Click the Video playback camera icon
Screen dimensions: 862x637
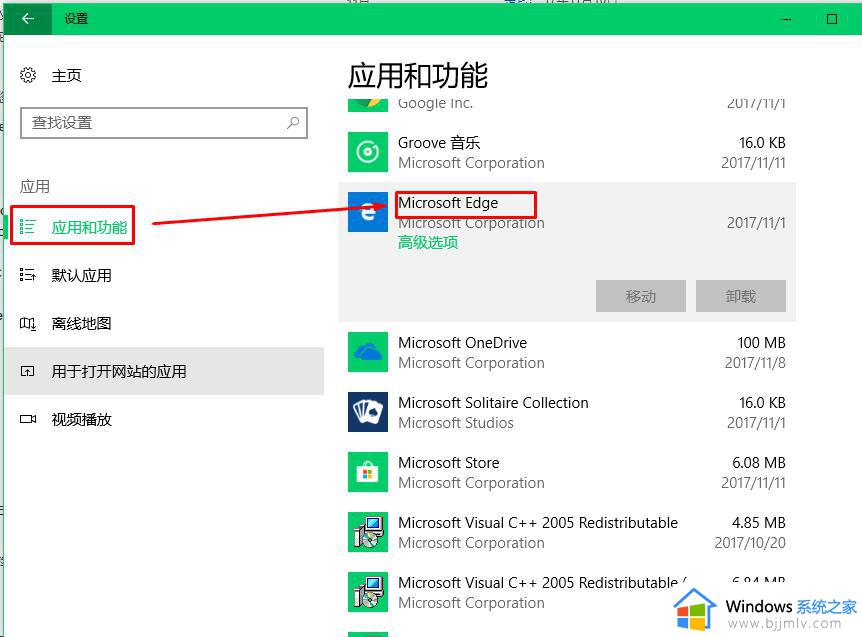point(27,419)
